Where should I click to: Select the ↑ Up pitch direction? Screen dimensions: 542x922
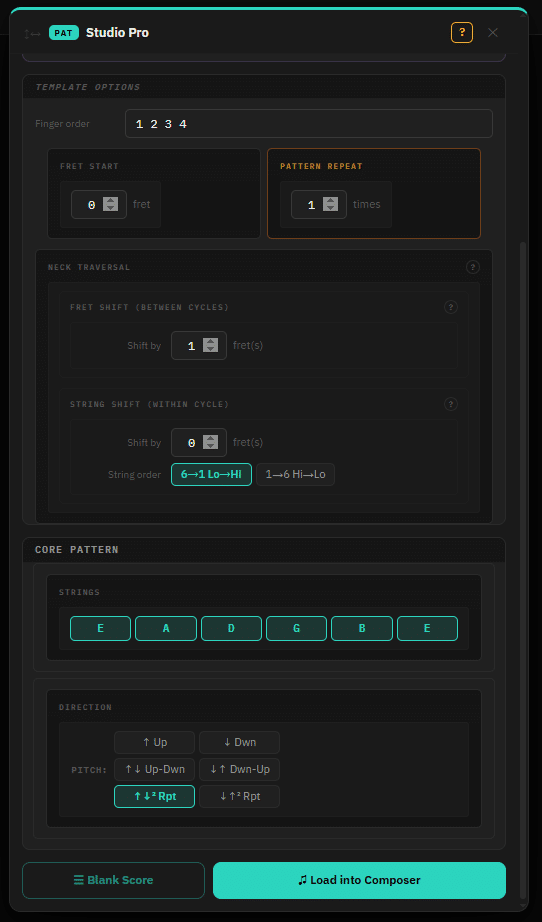(x=155, y=742)
